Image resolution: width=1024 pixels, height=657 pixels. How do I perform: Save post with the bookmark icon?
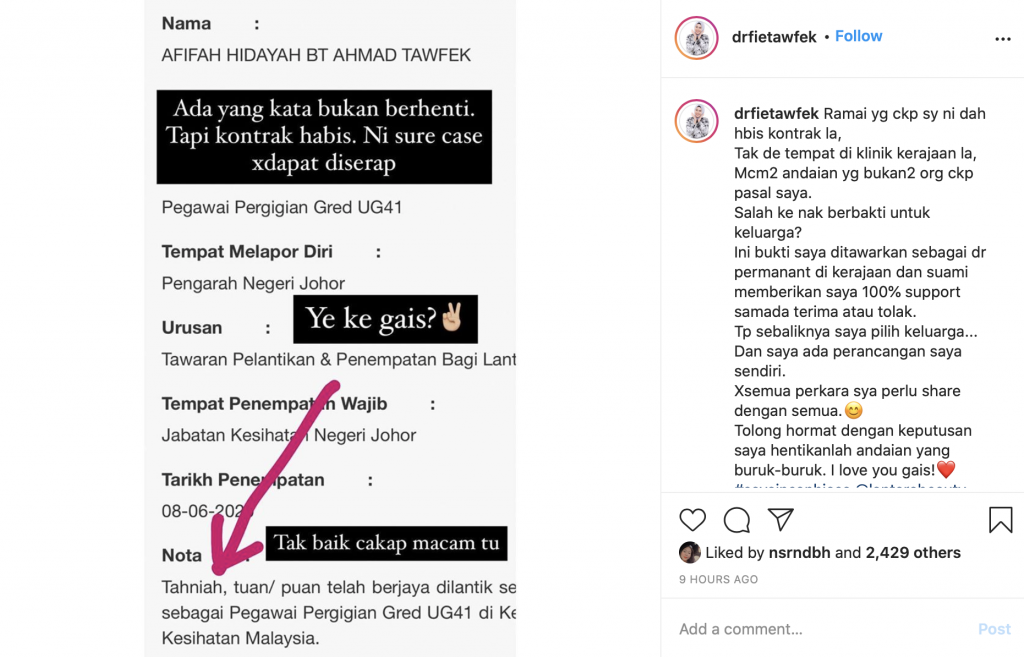tap(1000, 520)
